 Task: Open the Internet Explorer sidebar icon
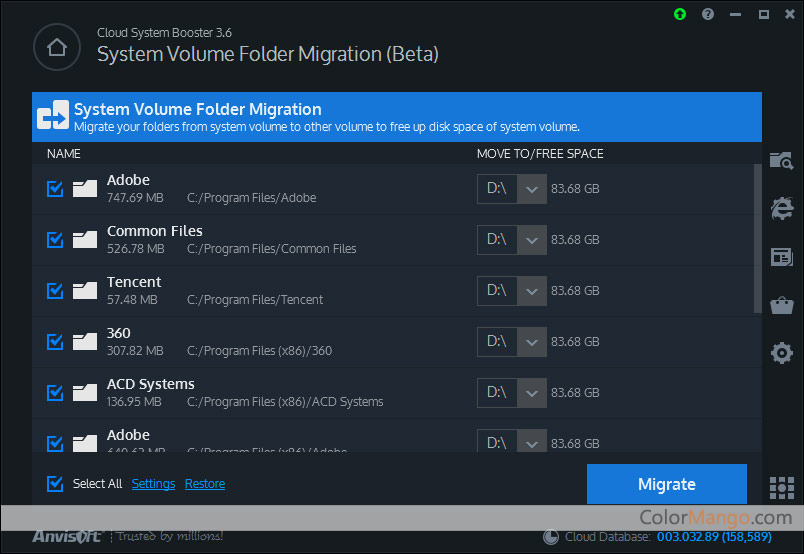pos(781,208)
